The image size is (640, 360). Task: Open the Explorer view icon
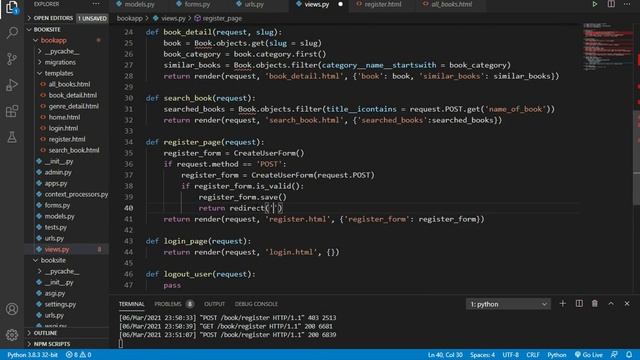pyautogui.click(x=12, y=7)
